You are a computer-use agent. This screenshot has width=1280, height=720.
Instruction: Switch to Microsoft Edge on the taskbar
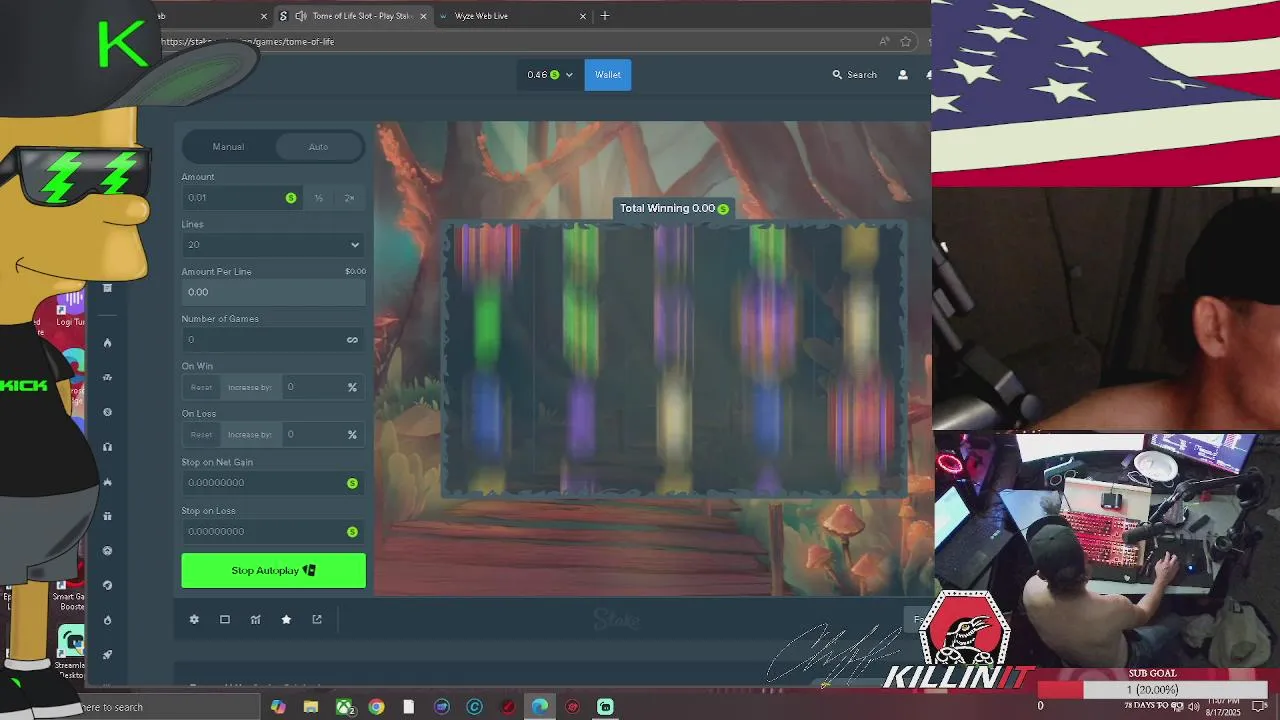point(540,707)
